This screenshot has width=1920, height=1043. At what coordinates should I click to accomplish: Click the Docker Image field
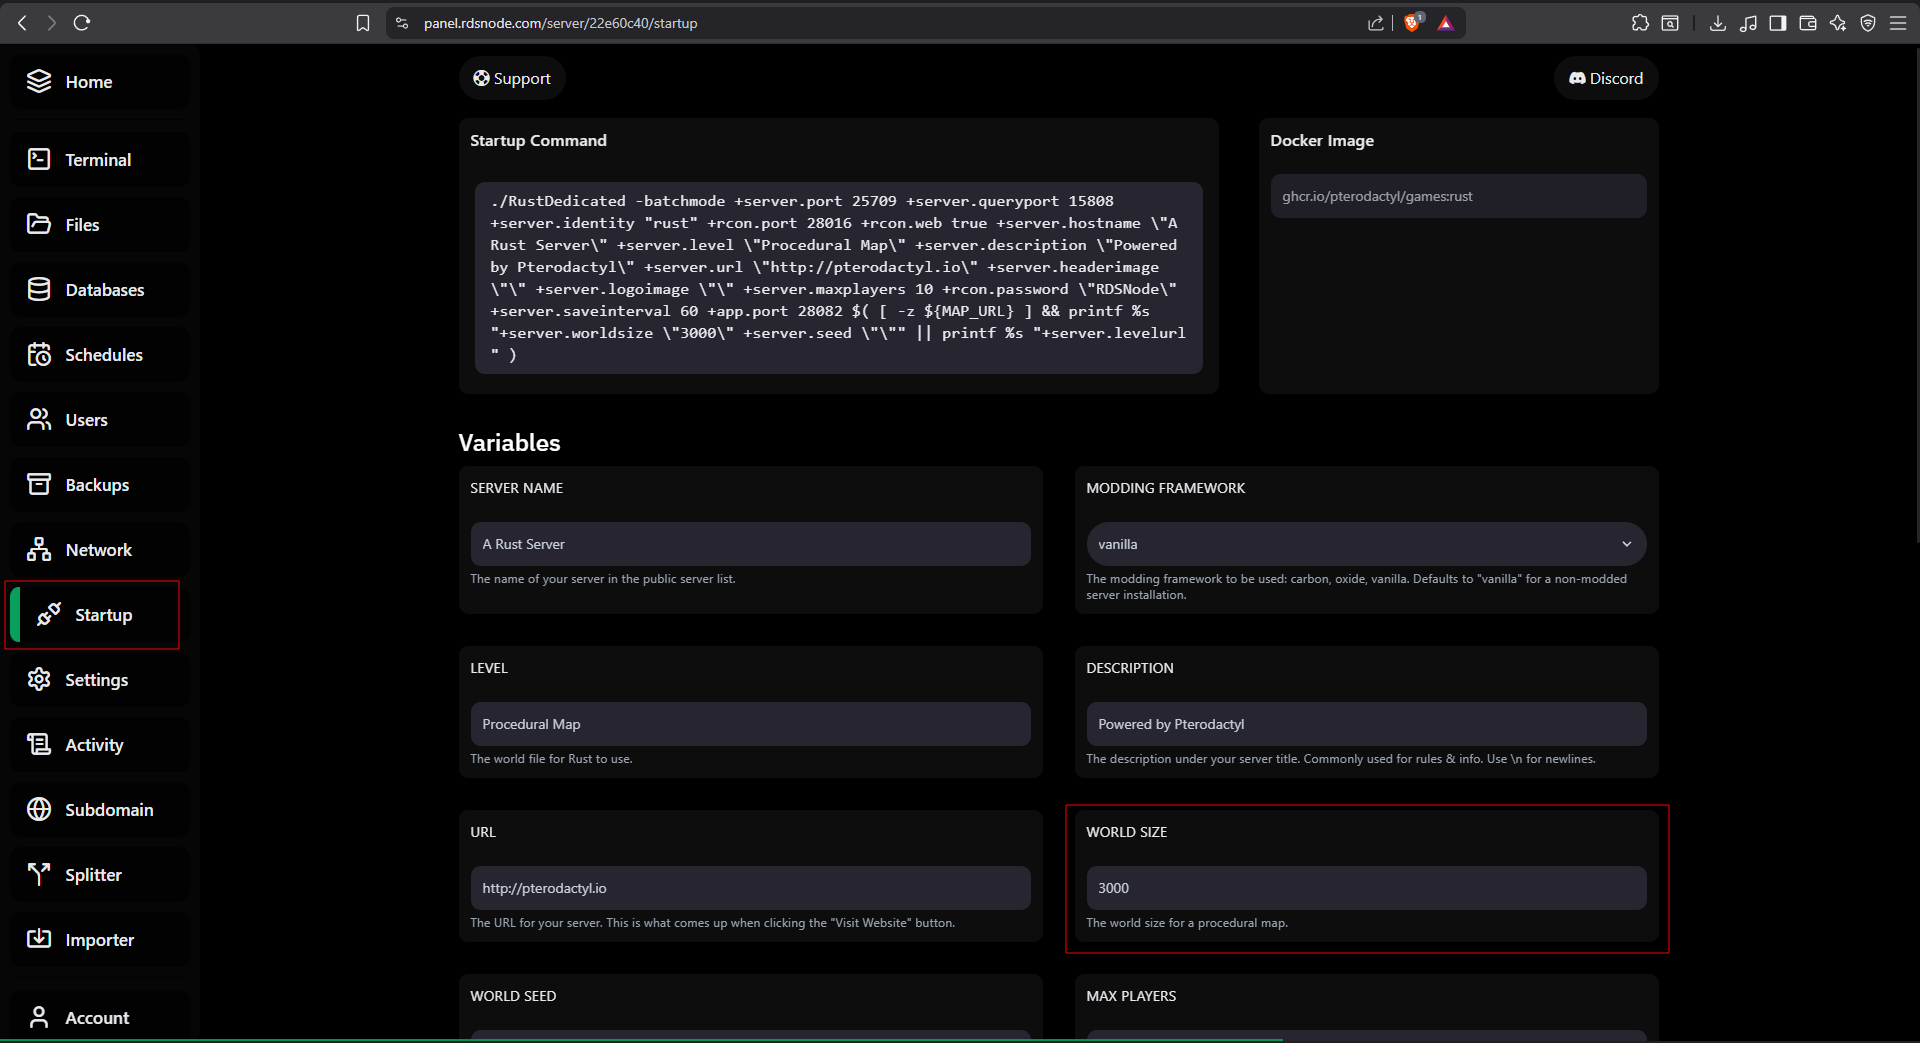click(x=1458, y=196)
